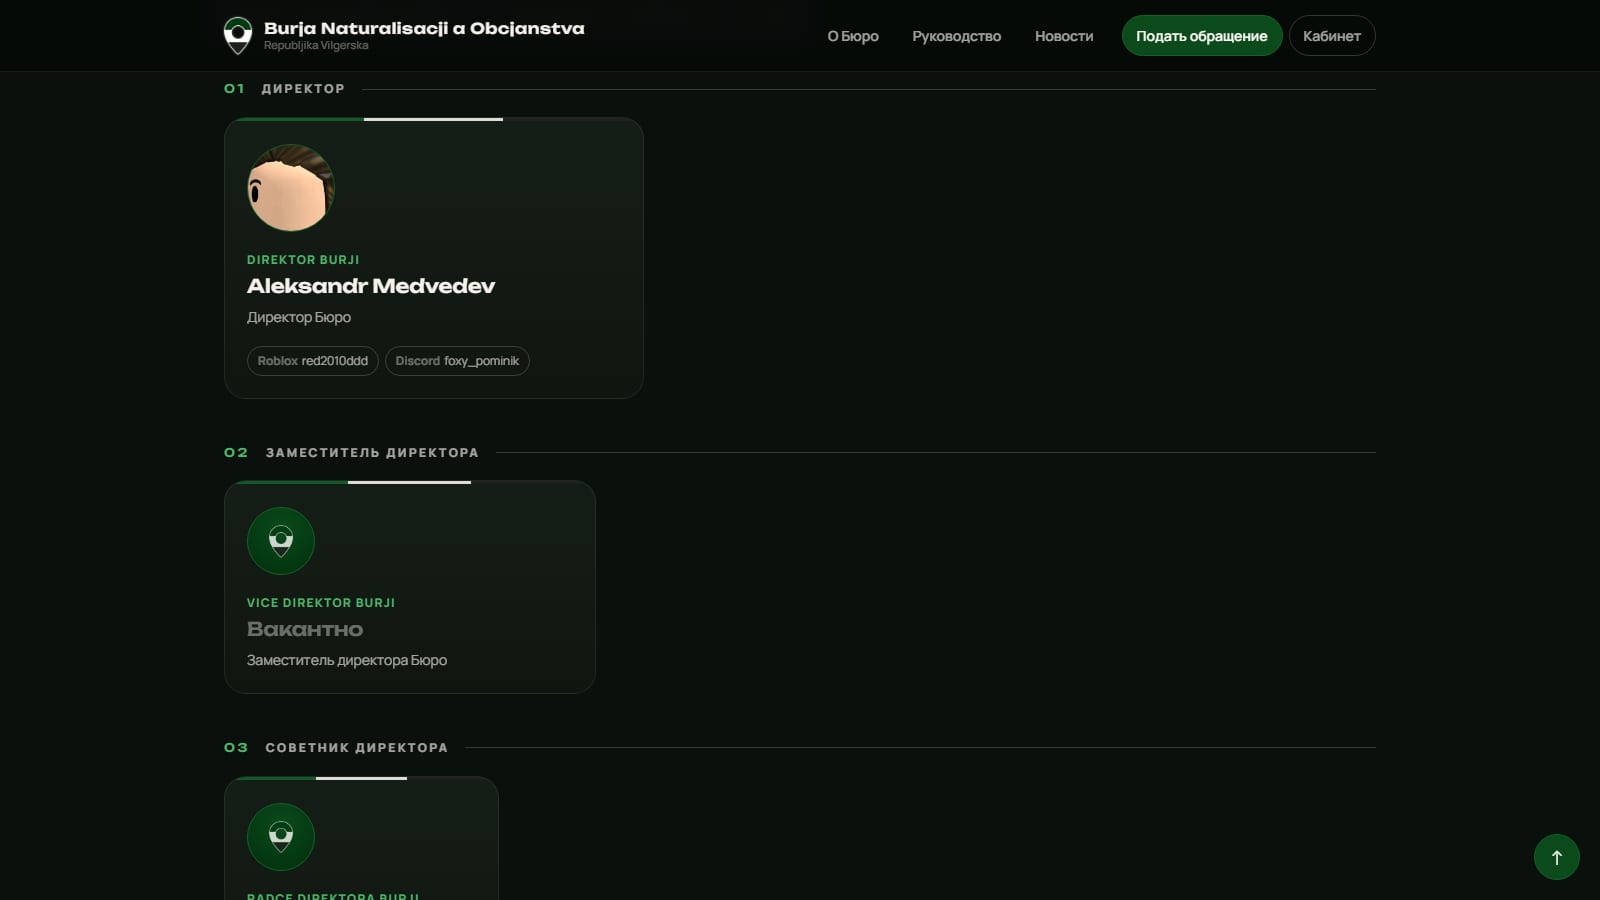This screenshot has height=900, width=1600.
Task: Click the Burja logo icon in the header
Action: tap(238, 36)
